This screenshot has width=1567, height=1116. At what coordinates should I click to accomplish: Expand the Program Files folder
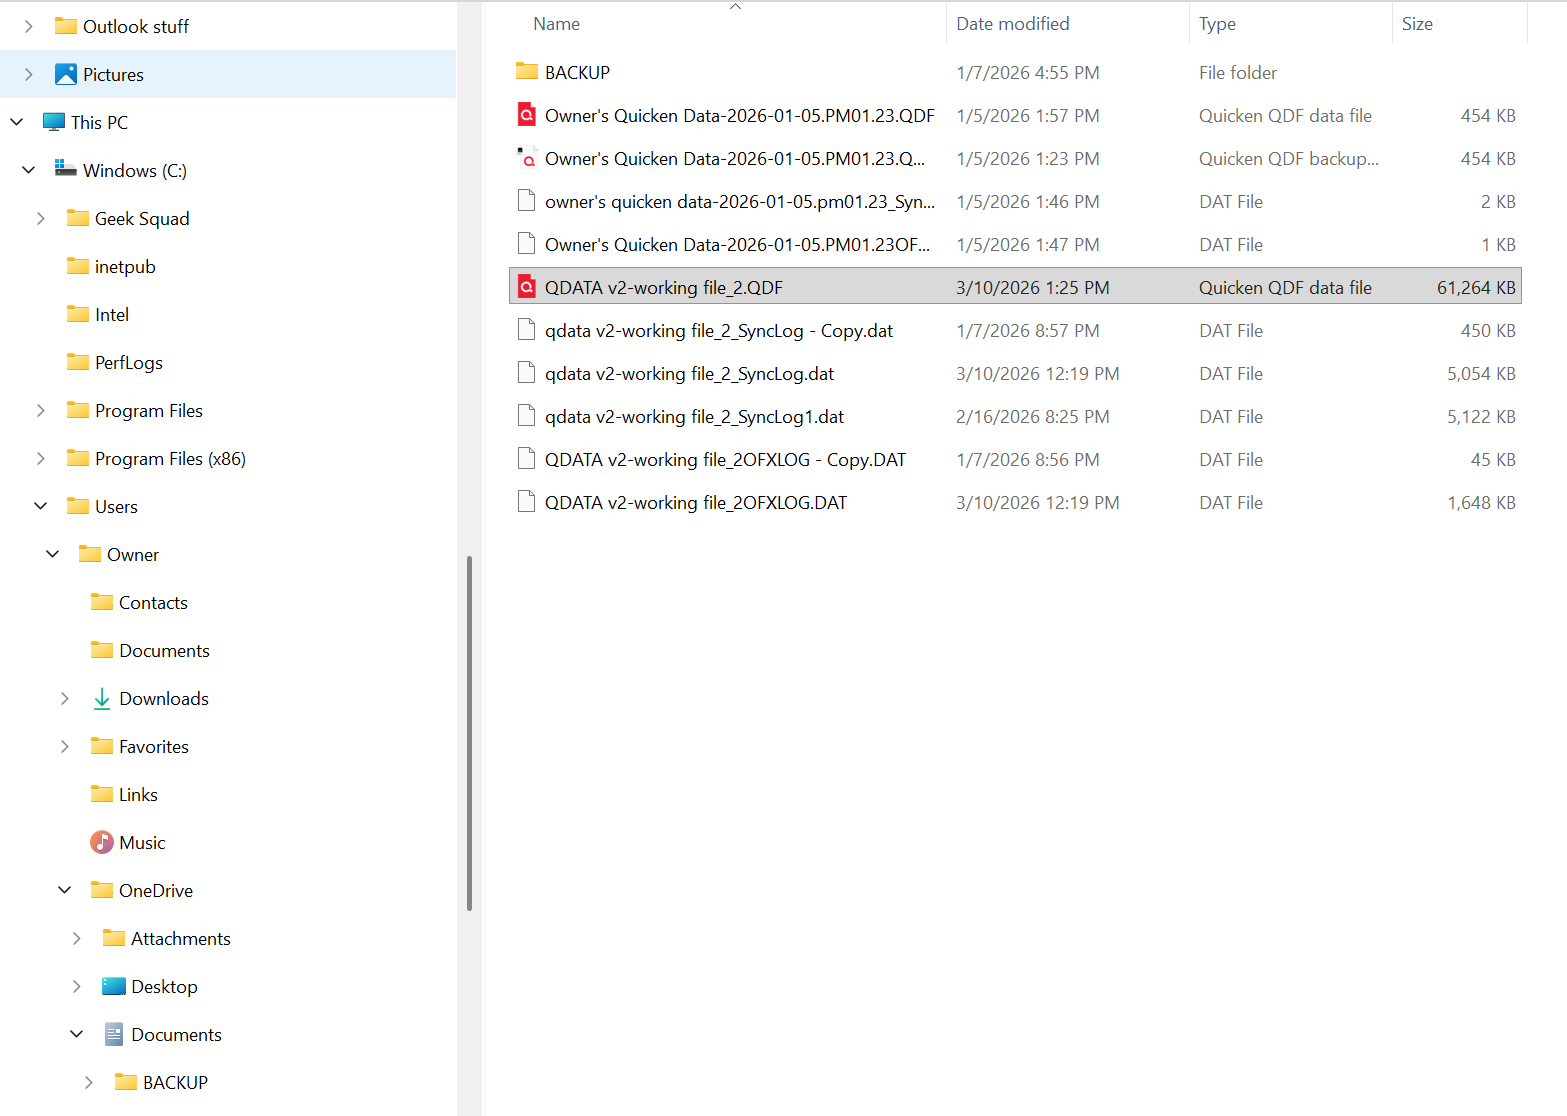(x=40, y=411)
